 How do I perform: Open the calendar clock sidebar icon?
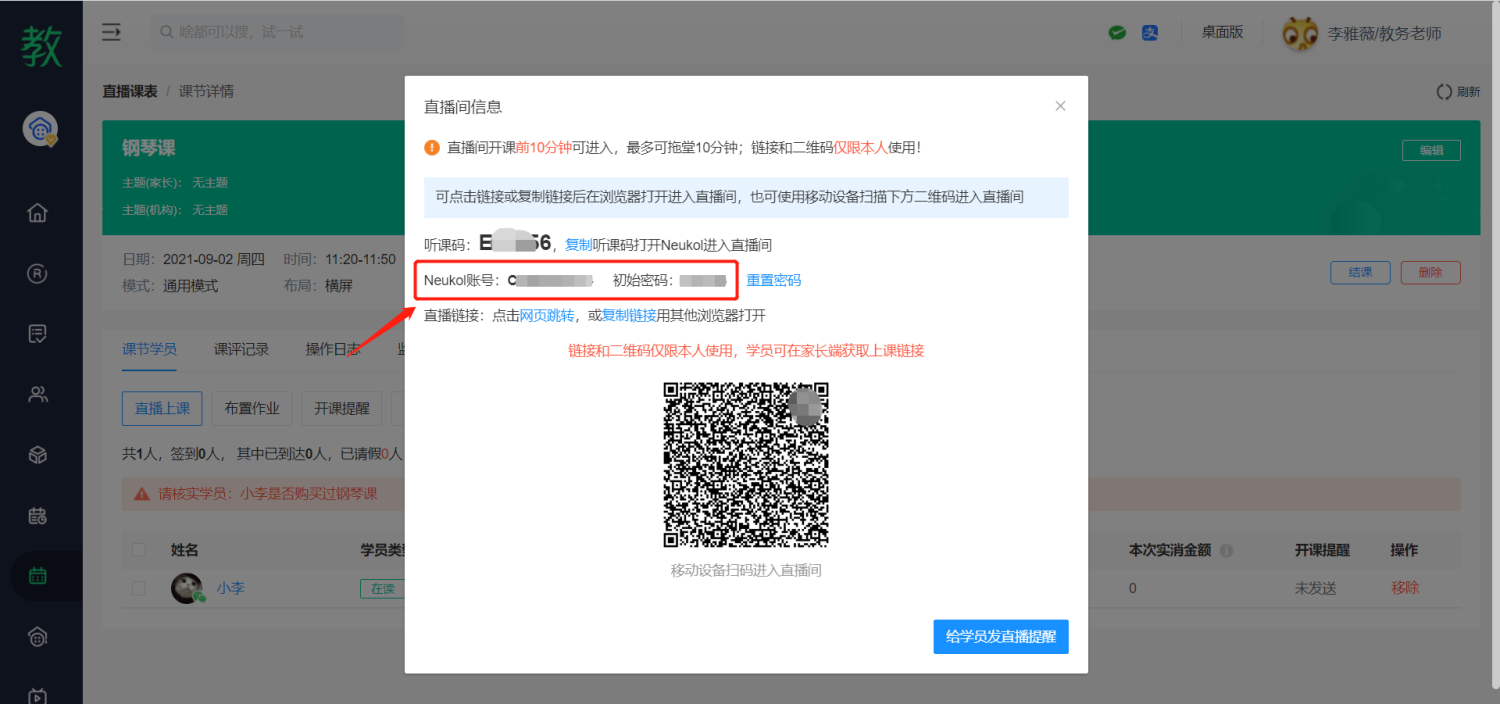point(38,516)
